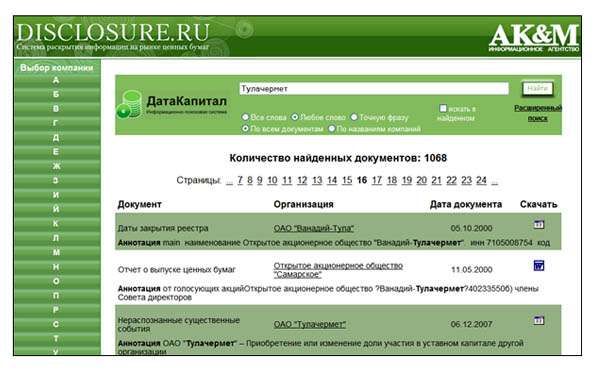Open Открытое акционерное общество "Самарское" link
The width and height of the screenshot is (608, 377).
(x=338, y=270)
